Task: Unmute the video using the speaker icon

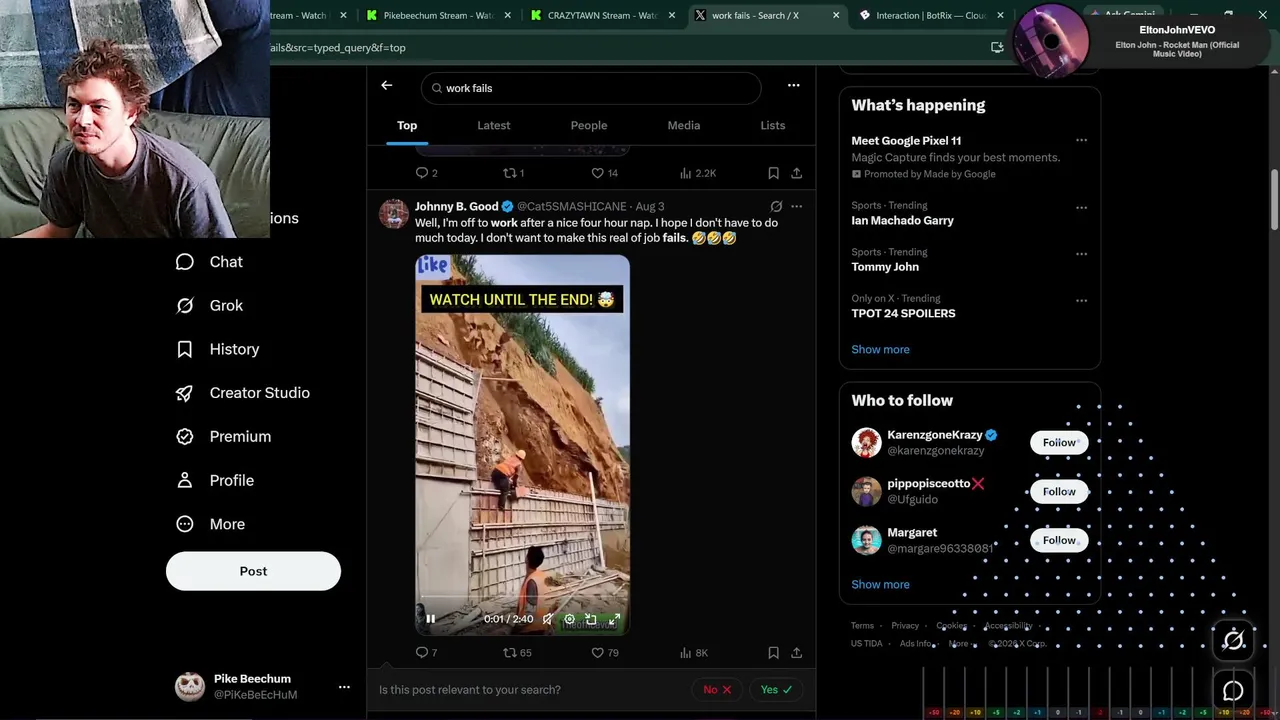Action: [548, 619]
